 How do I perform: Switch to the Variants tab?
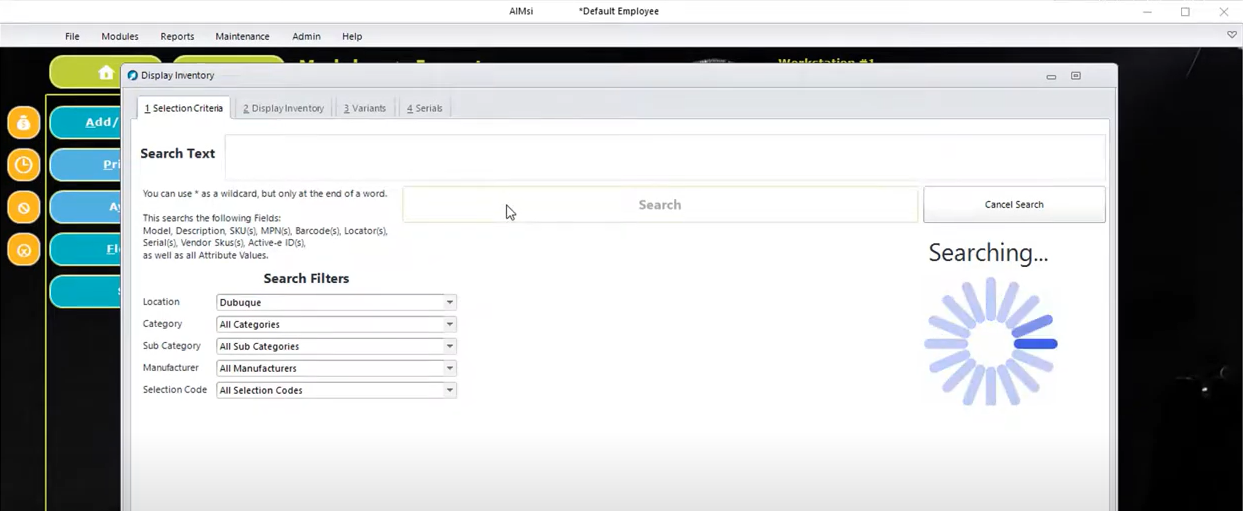(365, 108)
